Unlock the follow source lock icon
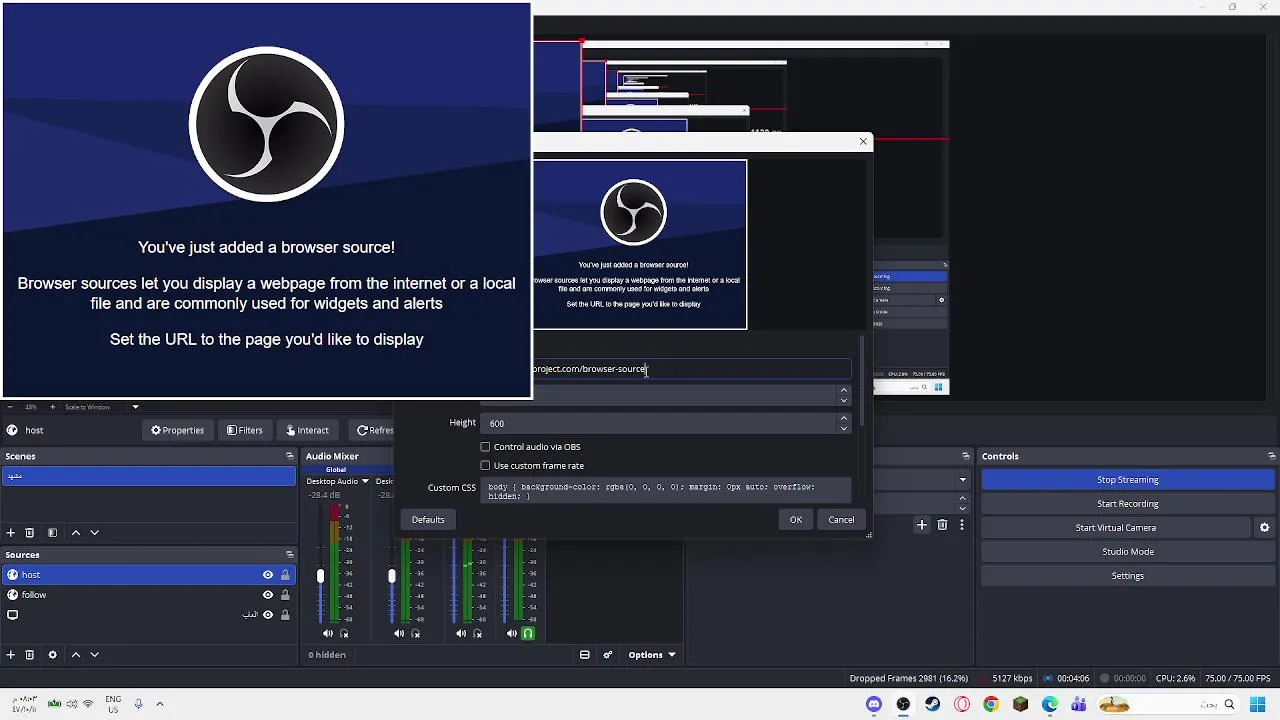Viewport: 1280px width, 720px height. (285, 595)
